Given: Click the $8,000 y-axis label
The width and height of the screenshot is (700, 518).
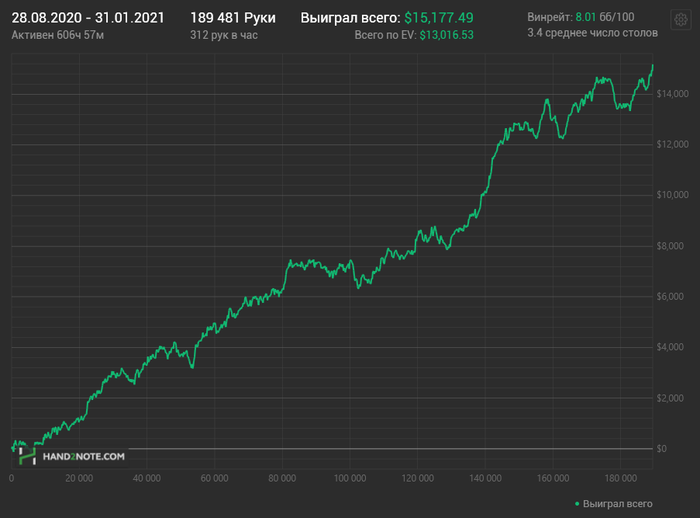Looking at the screenshot, I should pos(670,246).
